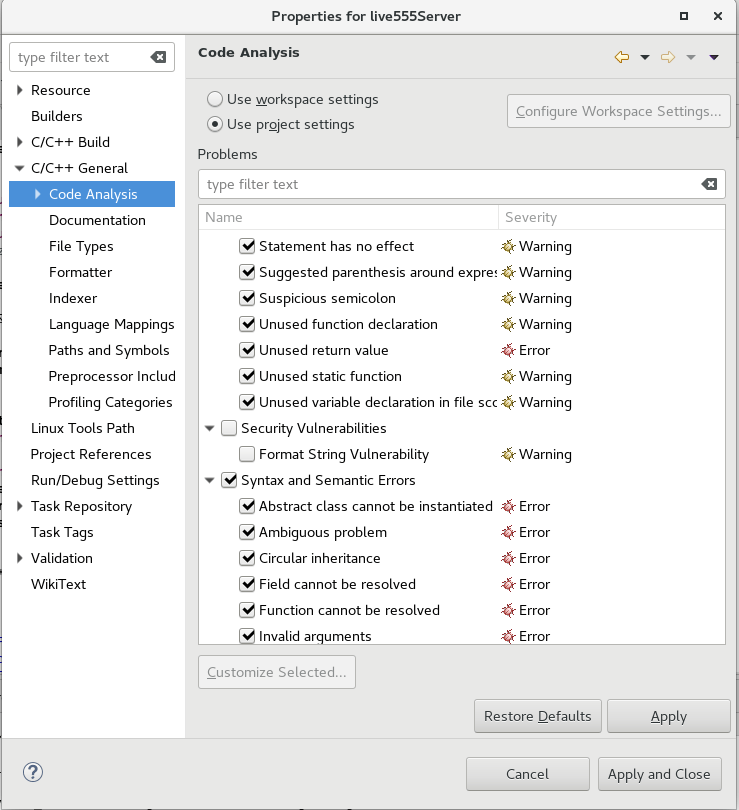This screenshot has height=810, width=739.
Task: Open the Formatter preferences page
Action: coord(80,272)
